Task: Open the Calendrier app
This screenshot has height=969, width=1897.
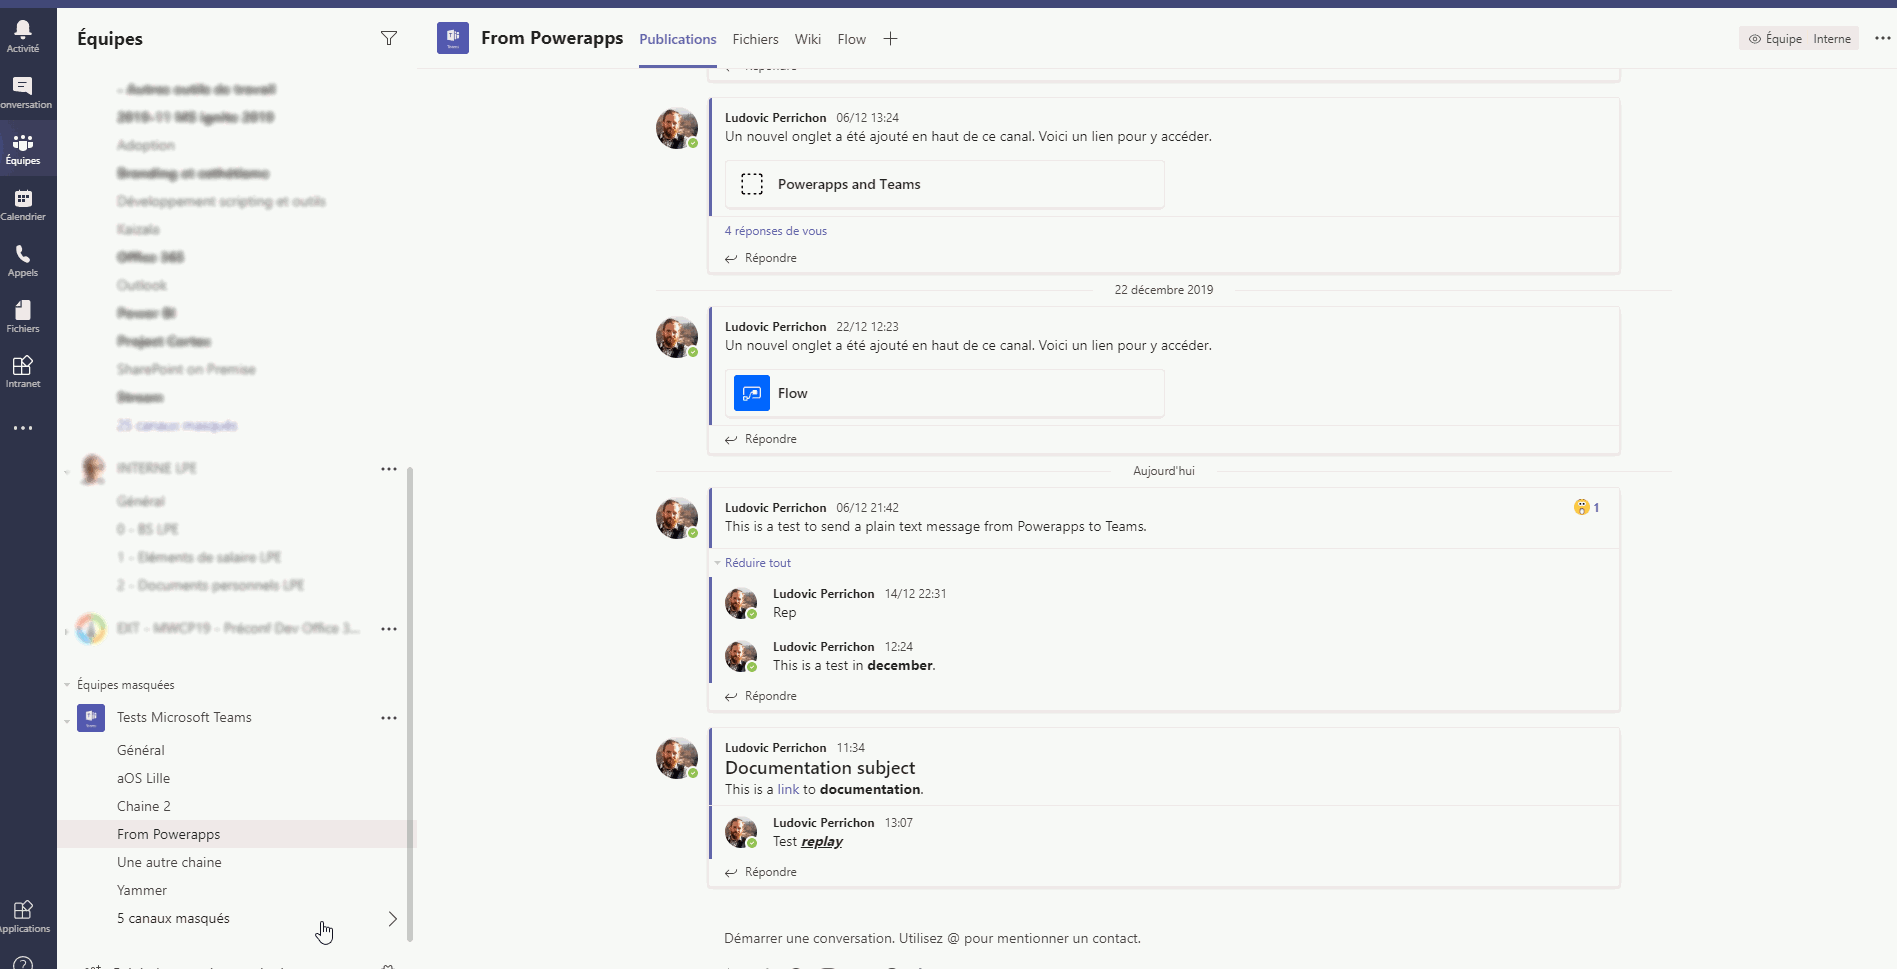Action: (23, 204)
